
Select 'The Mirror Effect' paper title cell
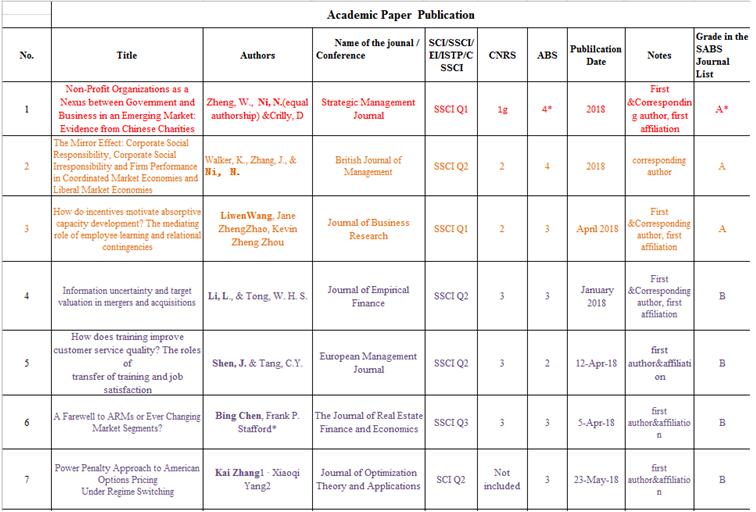click(x=126, y=166)
